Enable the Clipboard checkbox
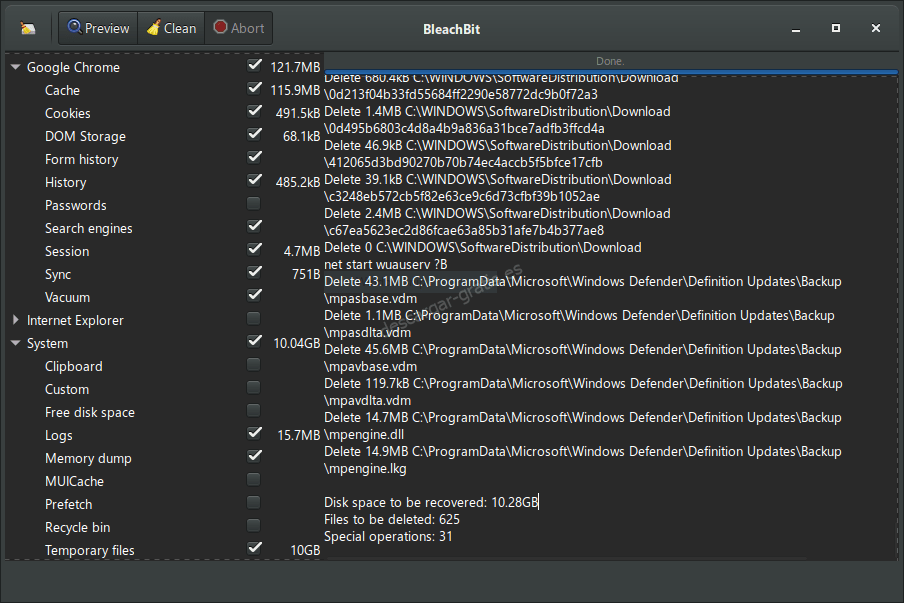This screenshot has width=904, height=603. [254, 363]
